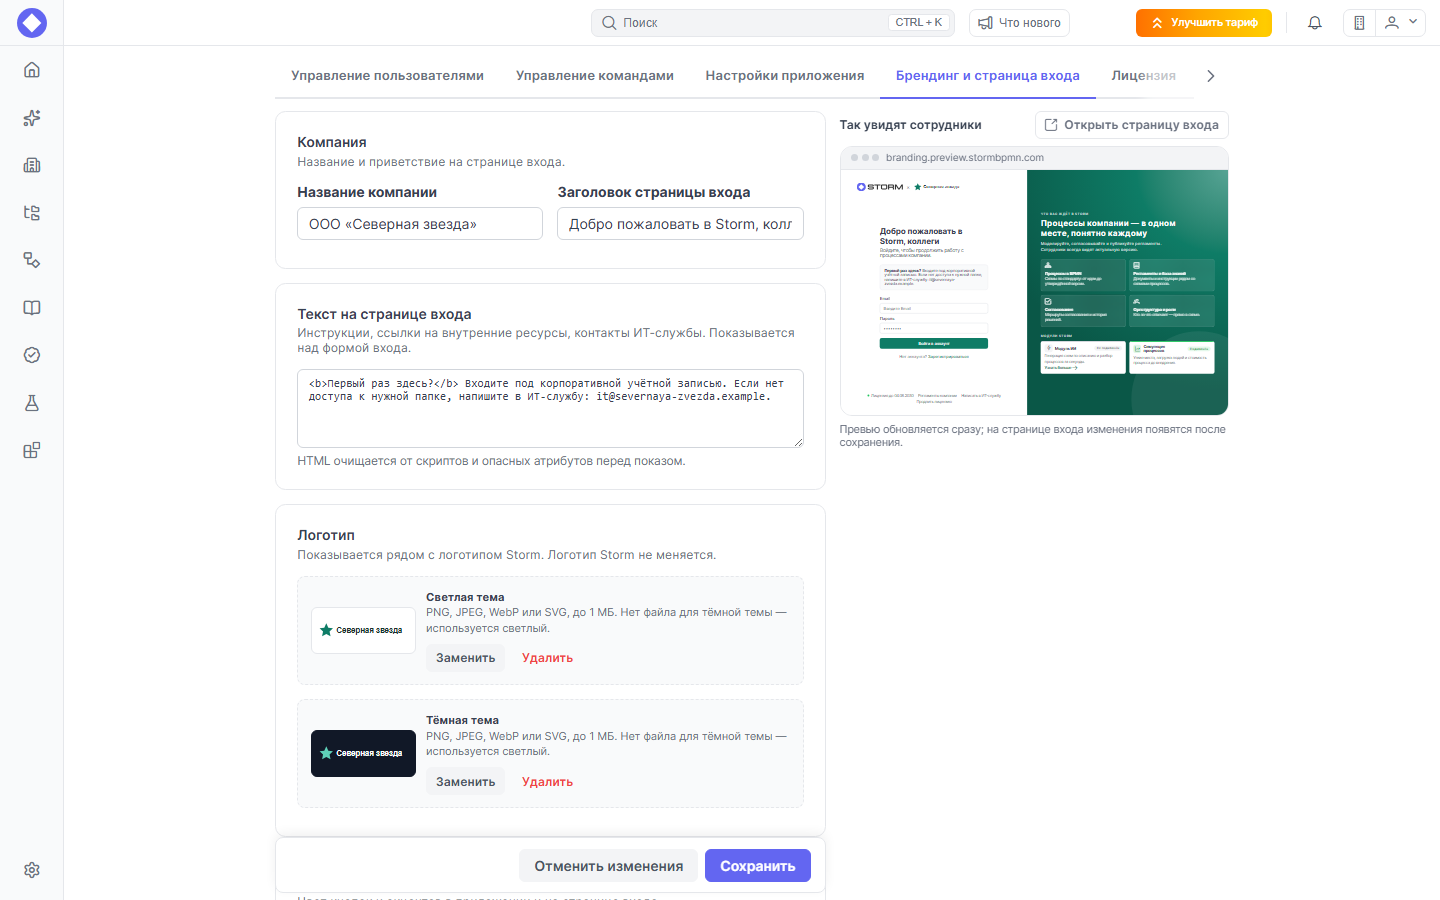Switch to the Управление пользователями tab

pyautogui.click(x=388, y=76)
